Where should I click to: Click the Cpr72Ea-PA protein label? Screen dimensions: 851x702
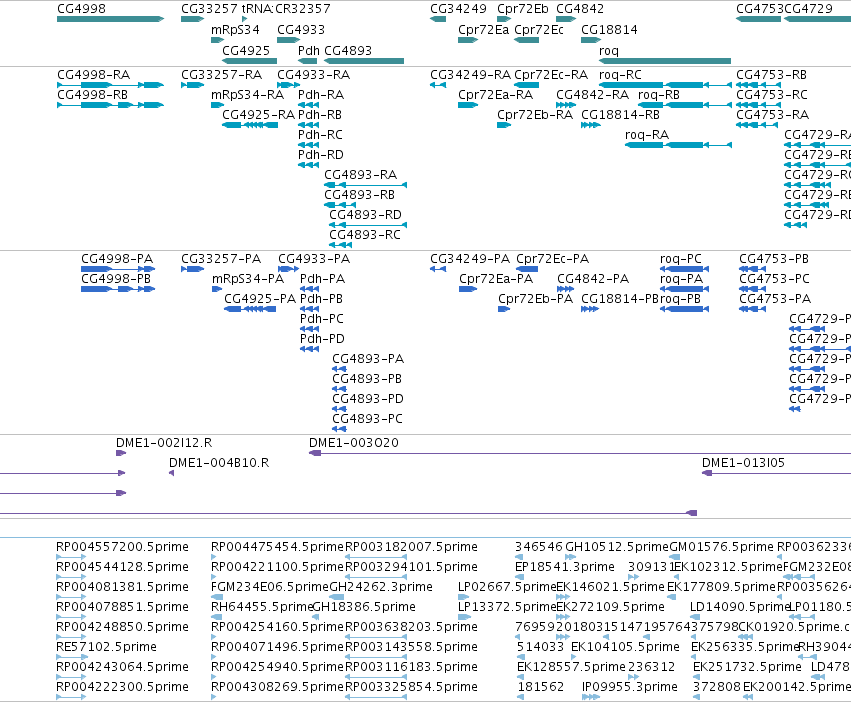pos(496,279)
